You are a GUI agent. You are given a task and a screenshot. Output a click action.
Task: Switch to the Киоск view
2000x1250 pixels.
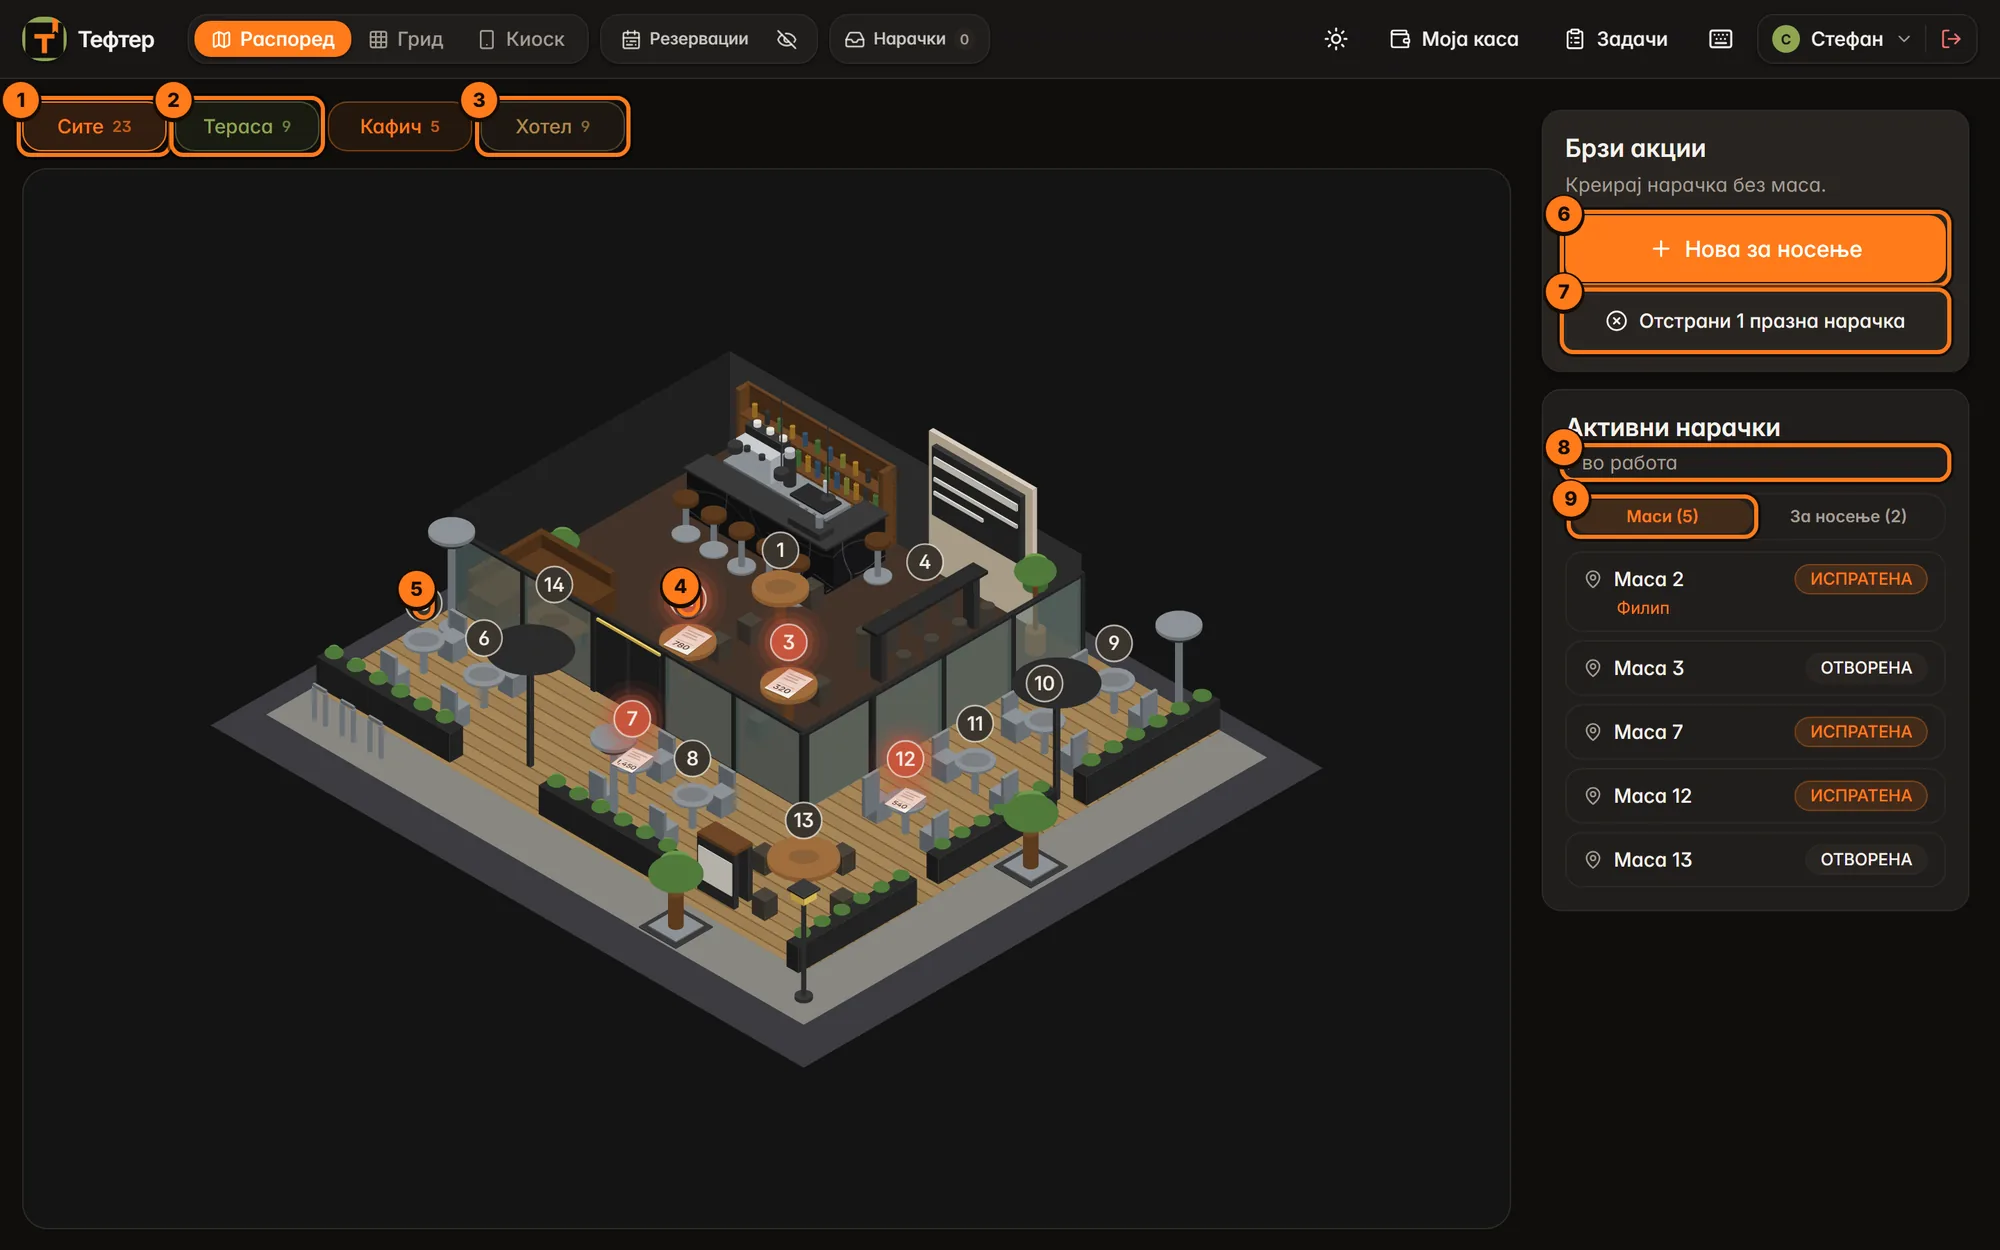pyautogui.click(x=522, y=39)
